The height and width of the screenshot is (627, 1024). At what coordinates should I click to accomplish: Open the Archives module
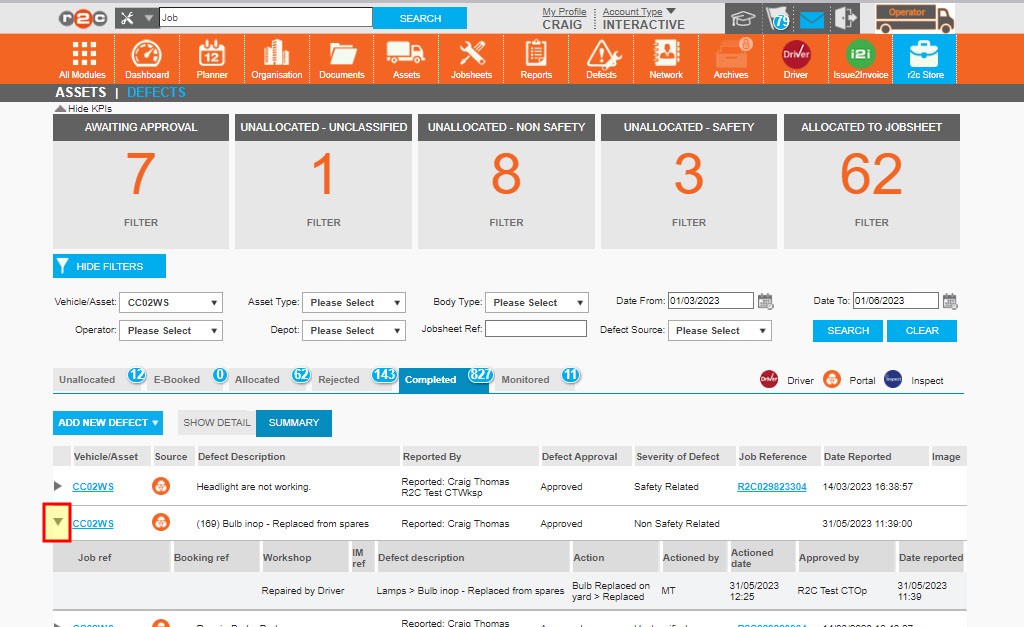click(730, 58)
